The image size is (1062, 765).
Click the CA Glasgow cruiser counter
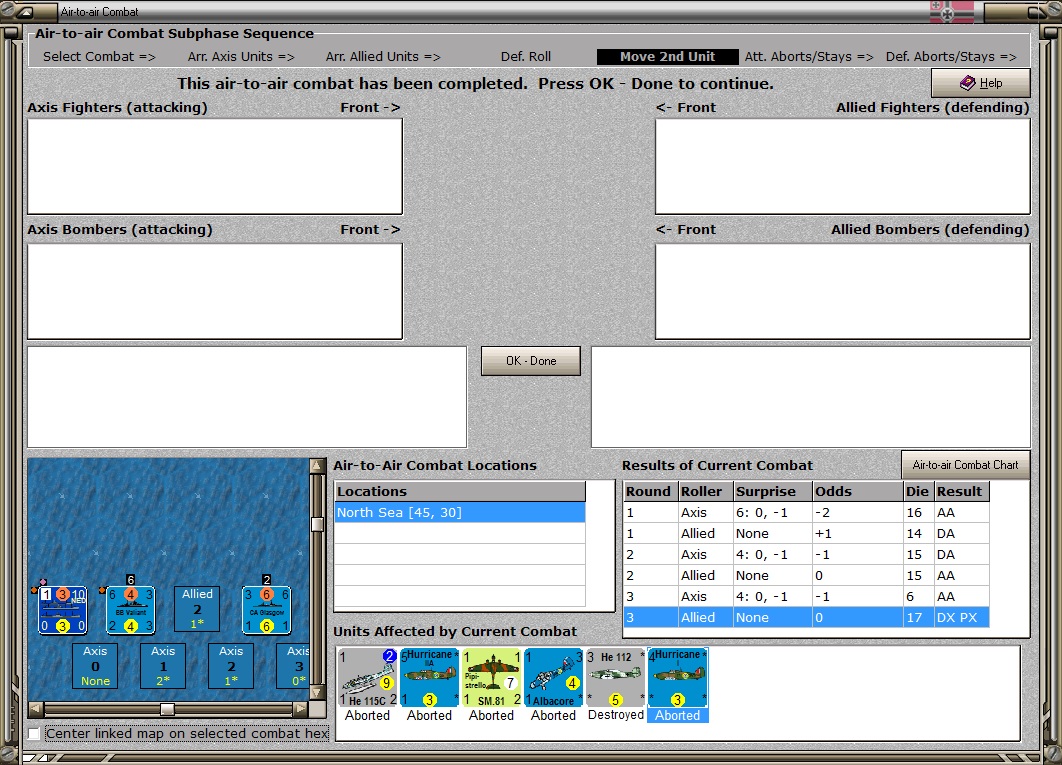[267, 610]
